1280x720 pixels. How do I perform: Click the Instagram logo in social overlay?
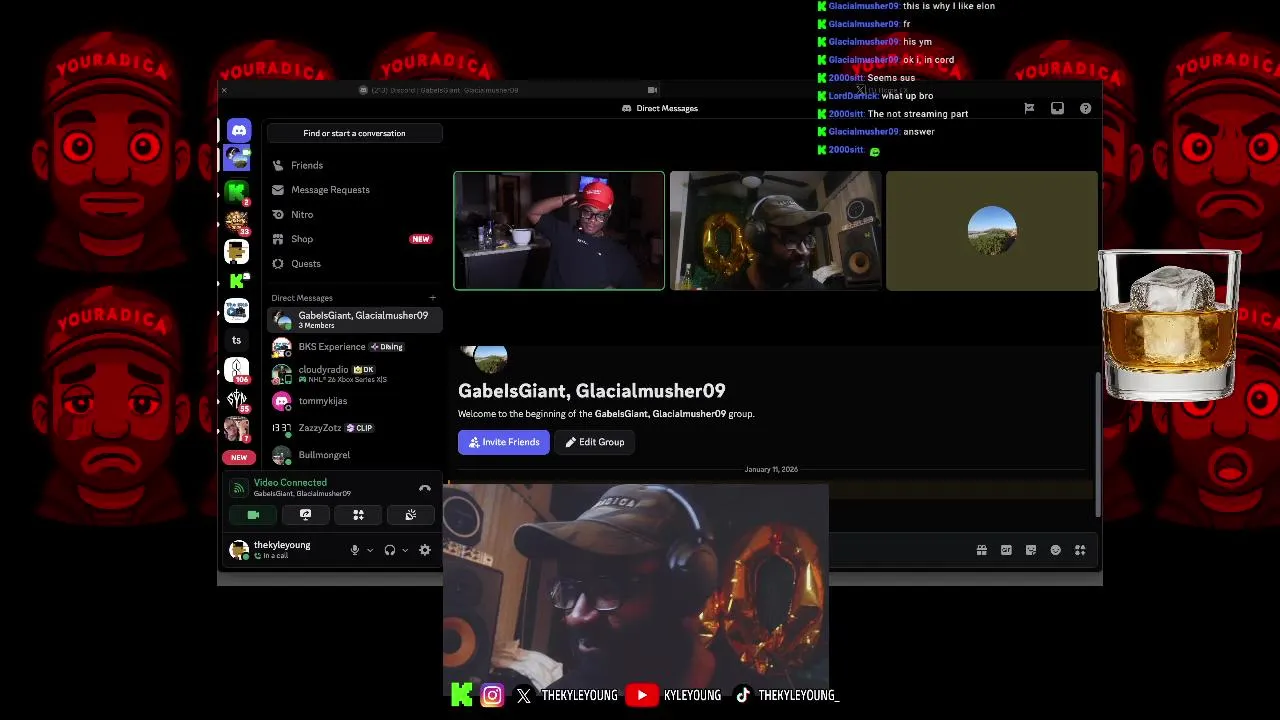492,695
